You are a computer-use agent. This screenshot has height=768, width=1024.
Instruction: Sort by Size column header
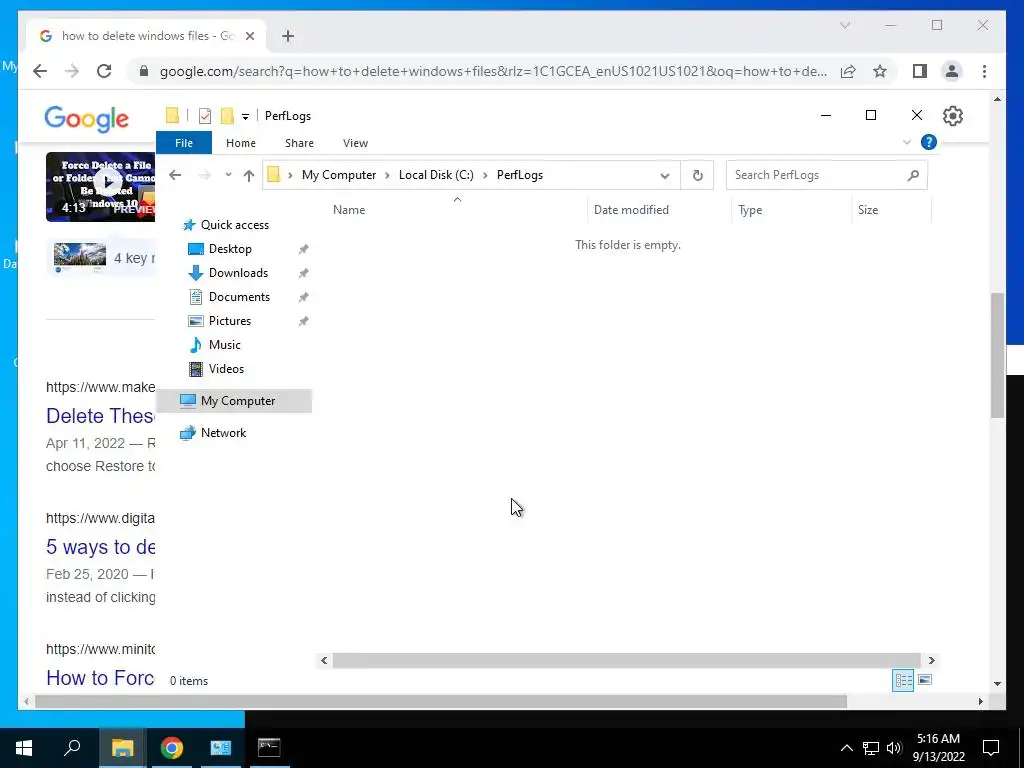click(x=868, y=210)
